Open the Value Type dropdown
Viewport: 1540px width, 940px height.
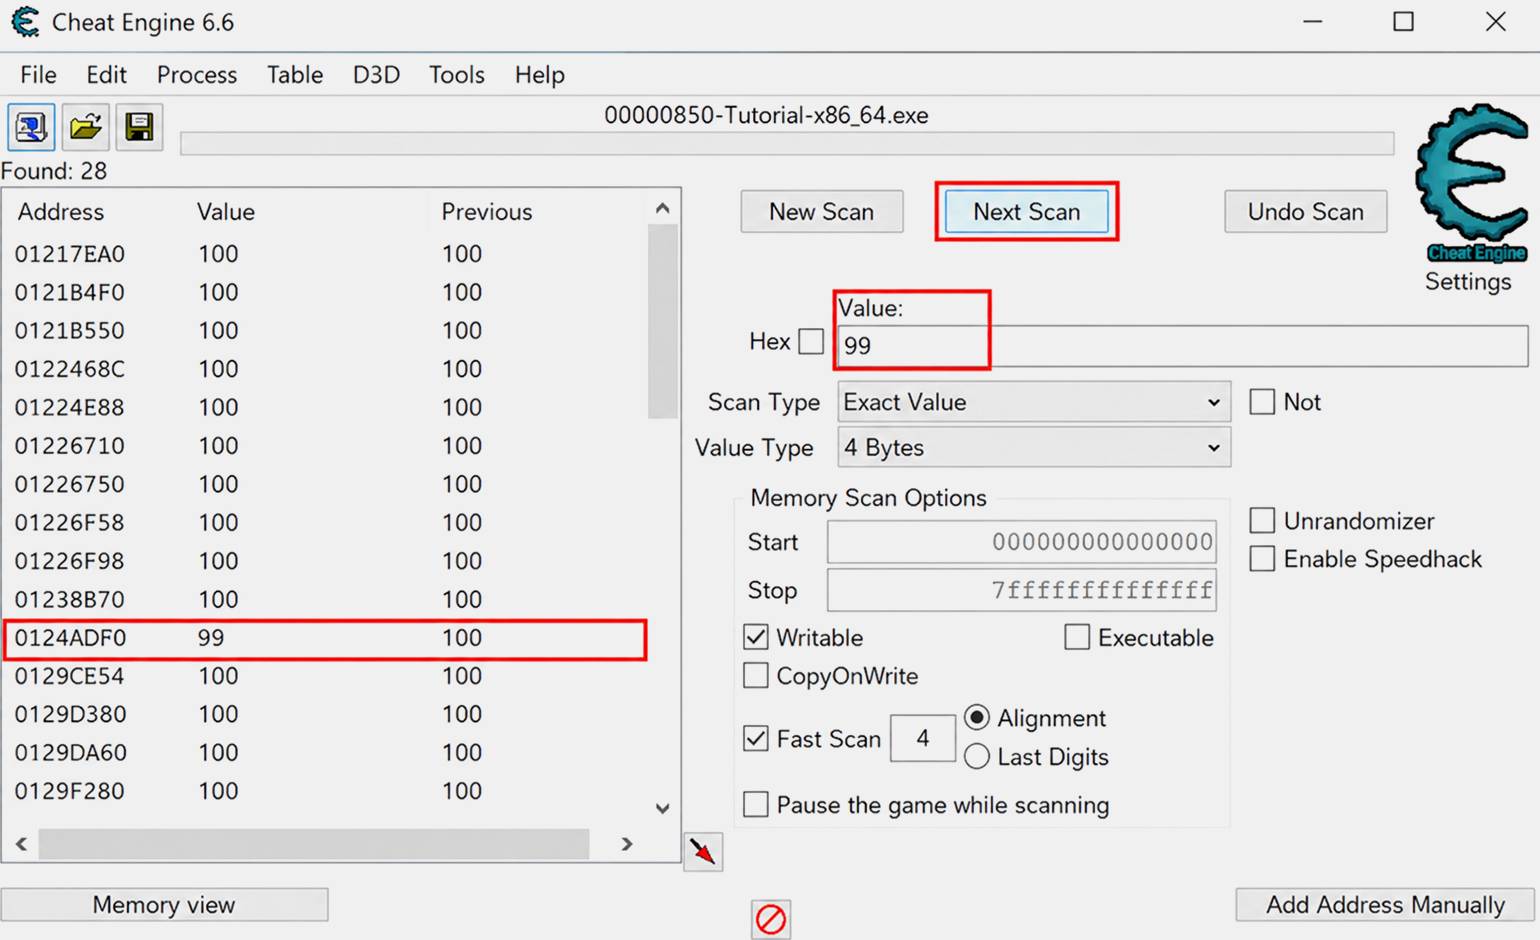coord(1034,447)
